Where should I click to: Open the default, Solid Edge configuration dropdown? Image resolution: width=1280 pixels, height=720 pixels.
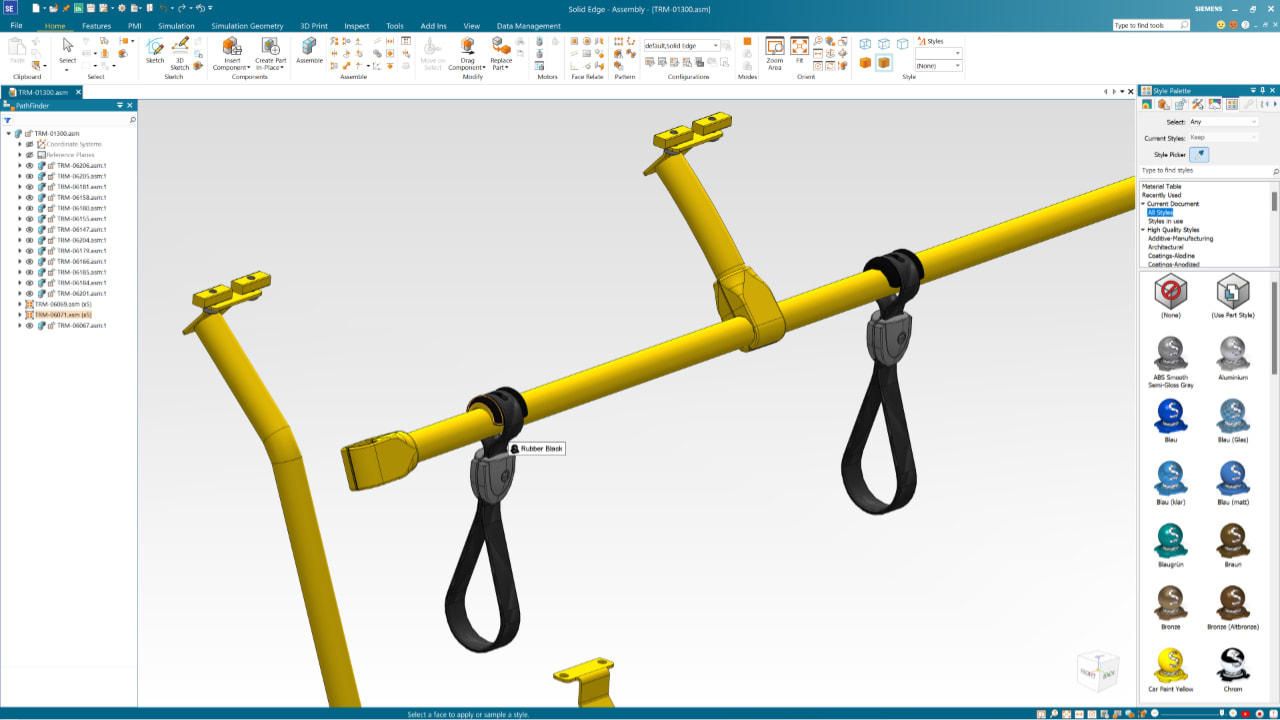tap(682, 46)
